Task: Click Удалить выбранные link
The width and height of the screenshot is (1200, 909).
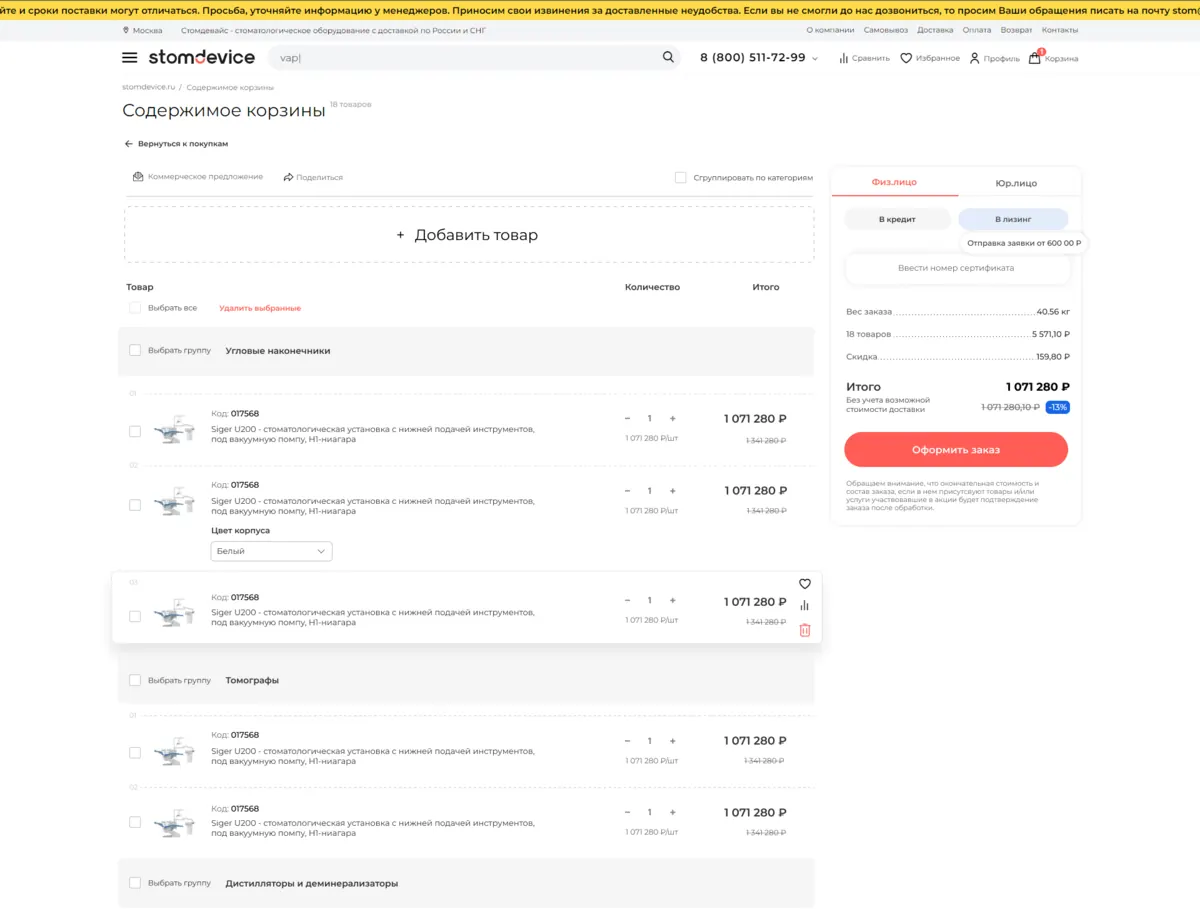Action: click(x=260, y=308)
